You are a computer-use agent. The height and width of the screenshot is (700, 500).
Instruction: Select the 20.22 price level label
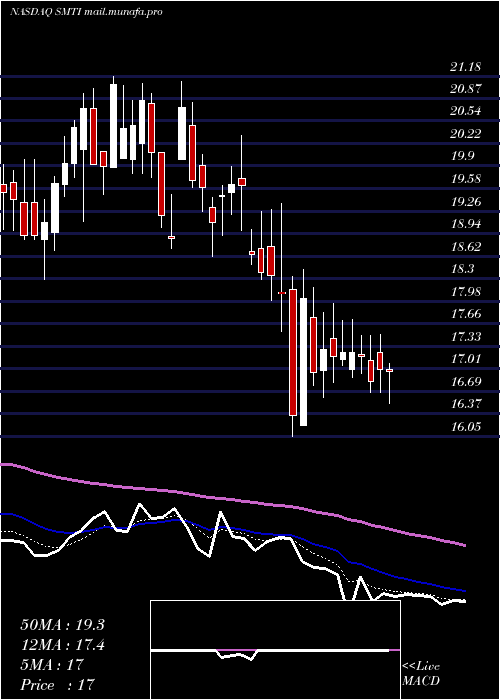coord(465,134)
